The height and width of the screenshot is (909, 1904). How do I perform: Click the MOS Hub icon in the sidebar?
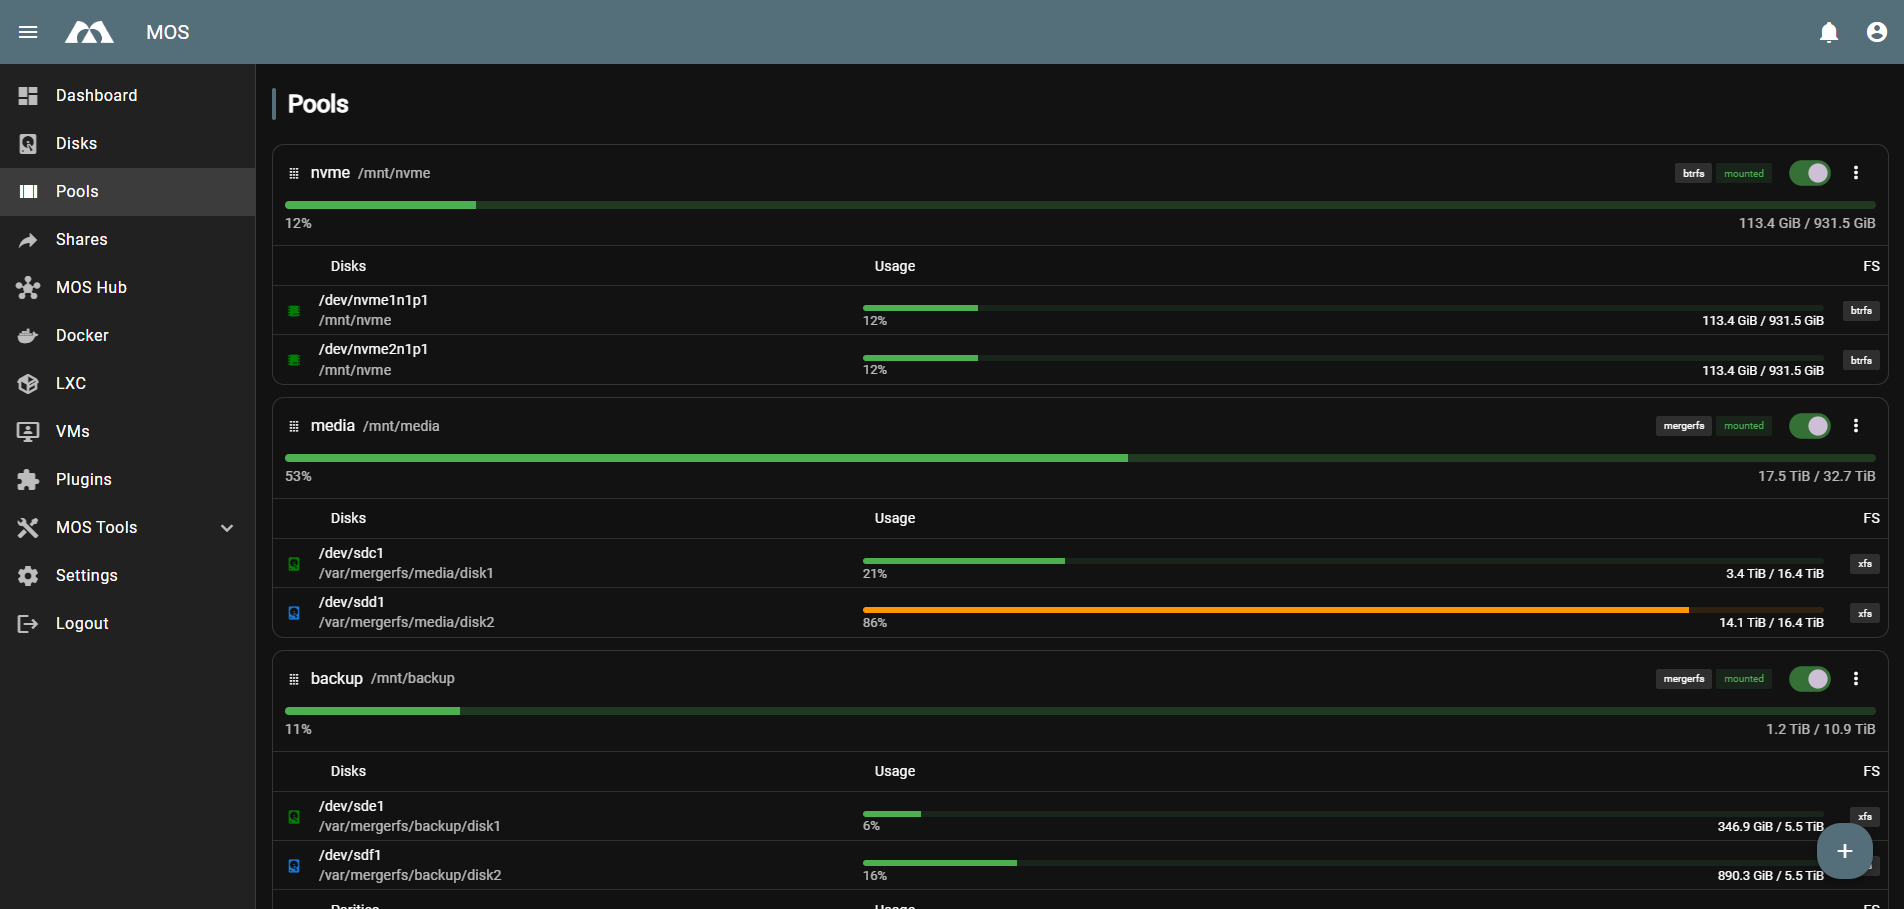click(28, 287)
